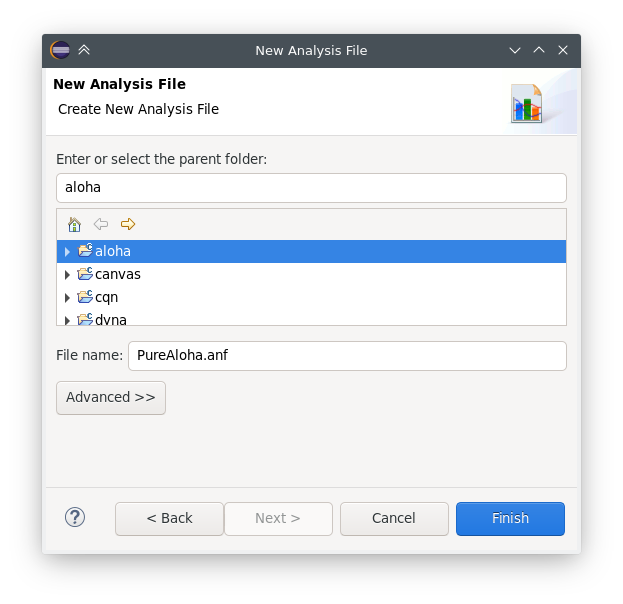Click the aloha project folder icon
Screen dimensions: 623x604
coord(85,250)
